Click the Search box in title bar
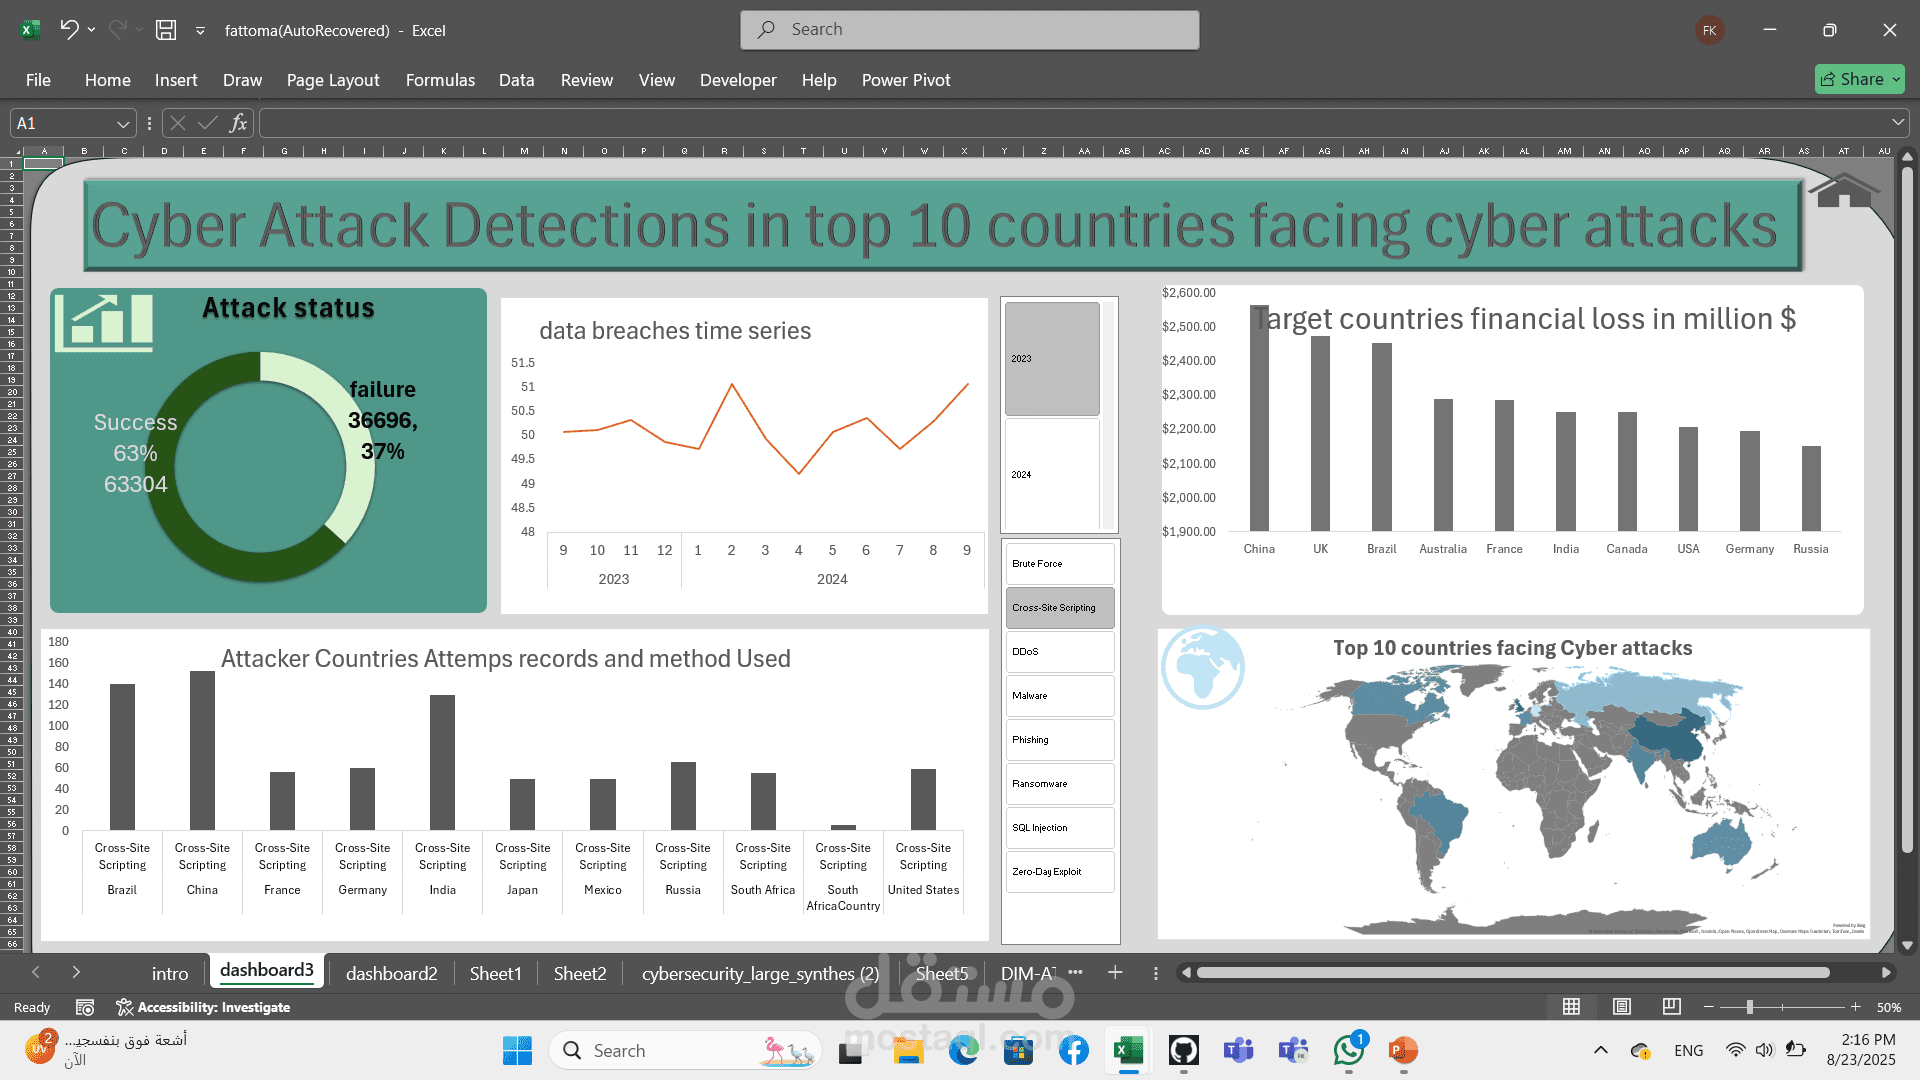Viewport: 1920px width, 1080px height. [969, 30]
